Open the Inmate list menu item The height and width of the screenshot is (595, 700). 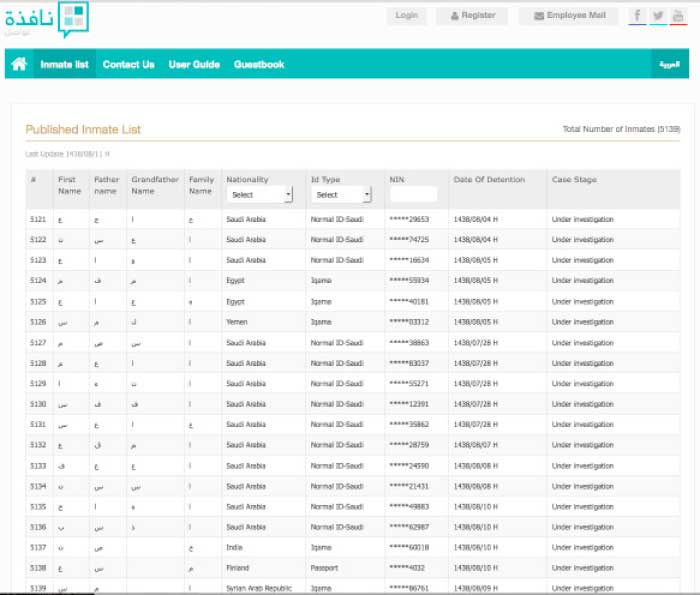[64, 64]
